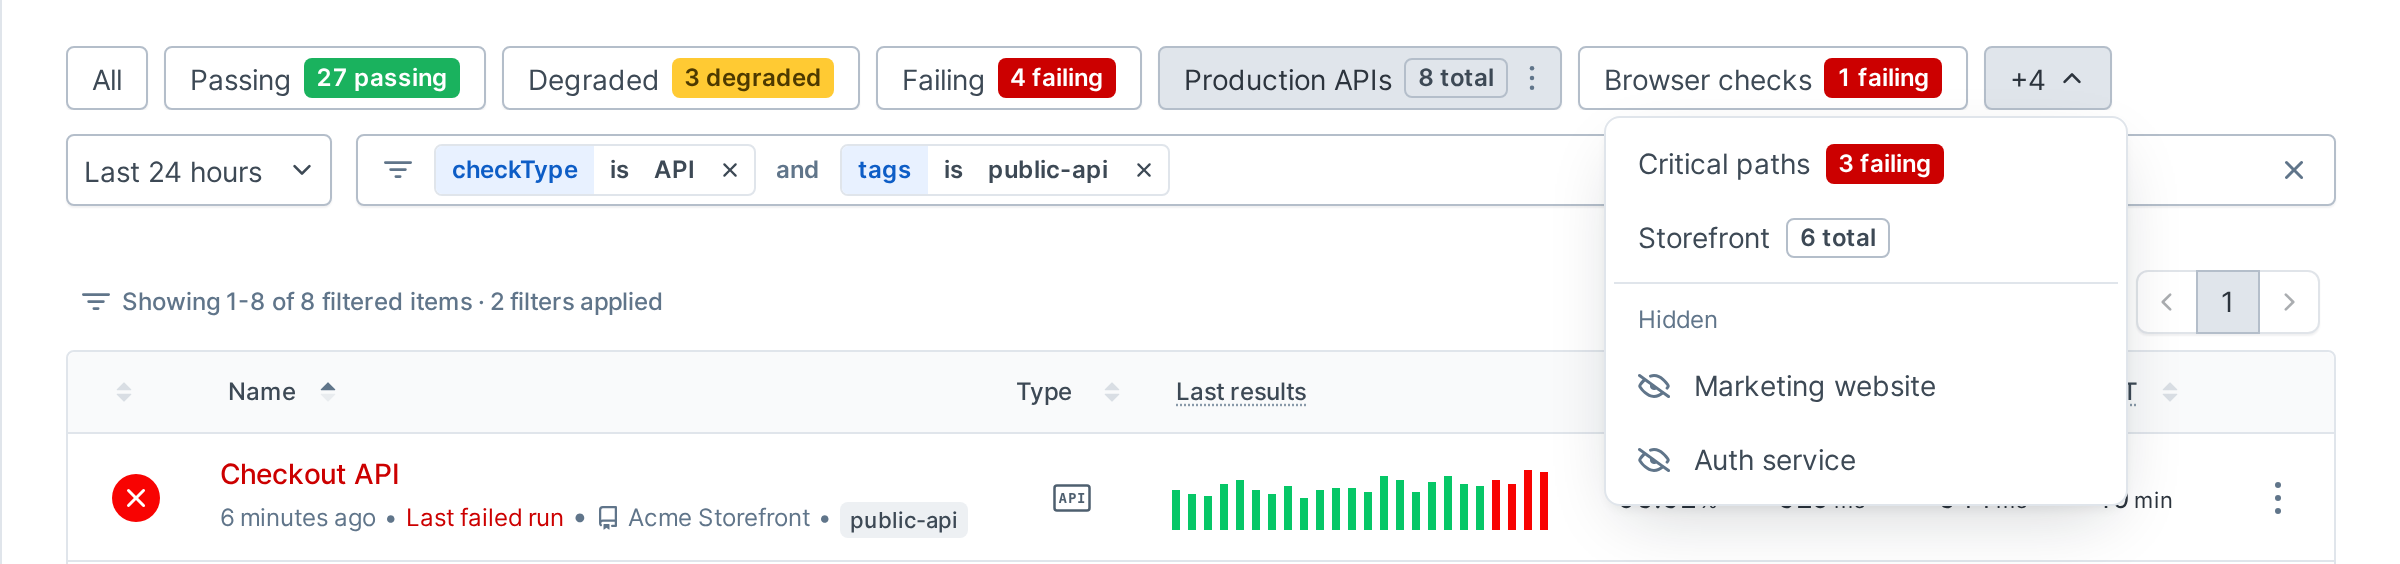Choose Critical paths from the dropdown
The height and width of the screenshot is (564, 2400).
(x=1866, y=164)
